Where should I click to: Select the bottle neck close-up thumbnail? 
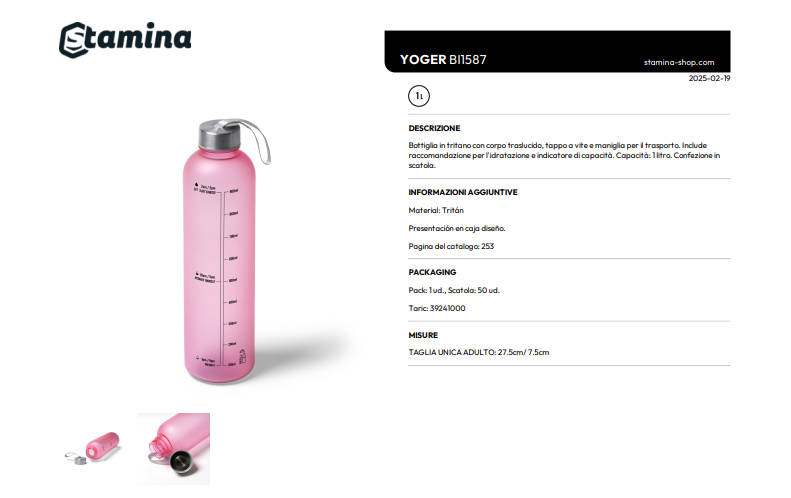tap(174, 449)
